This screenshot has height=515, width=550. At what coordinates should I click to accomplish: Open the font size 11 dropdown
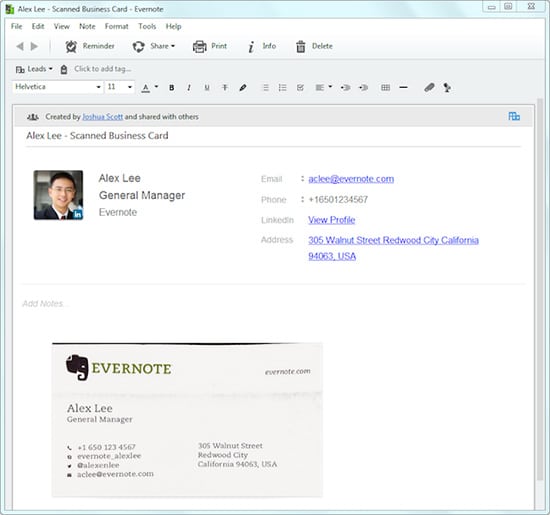coord(120,87)
